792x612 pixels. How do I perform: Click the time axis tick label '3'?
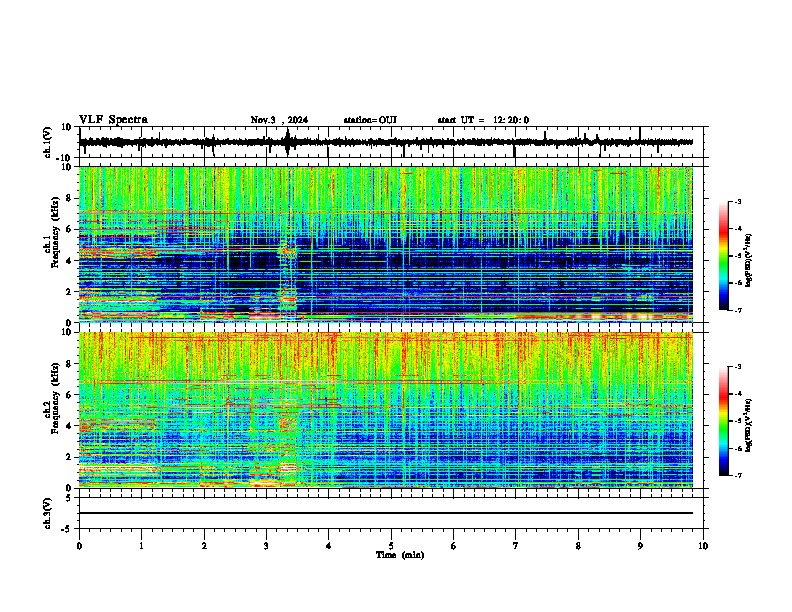tap(266, 546)
